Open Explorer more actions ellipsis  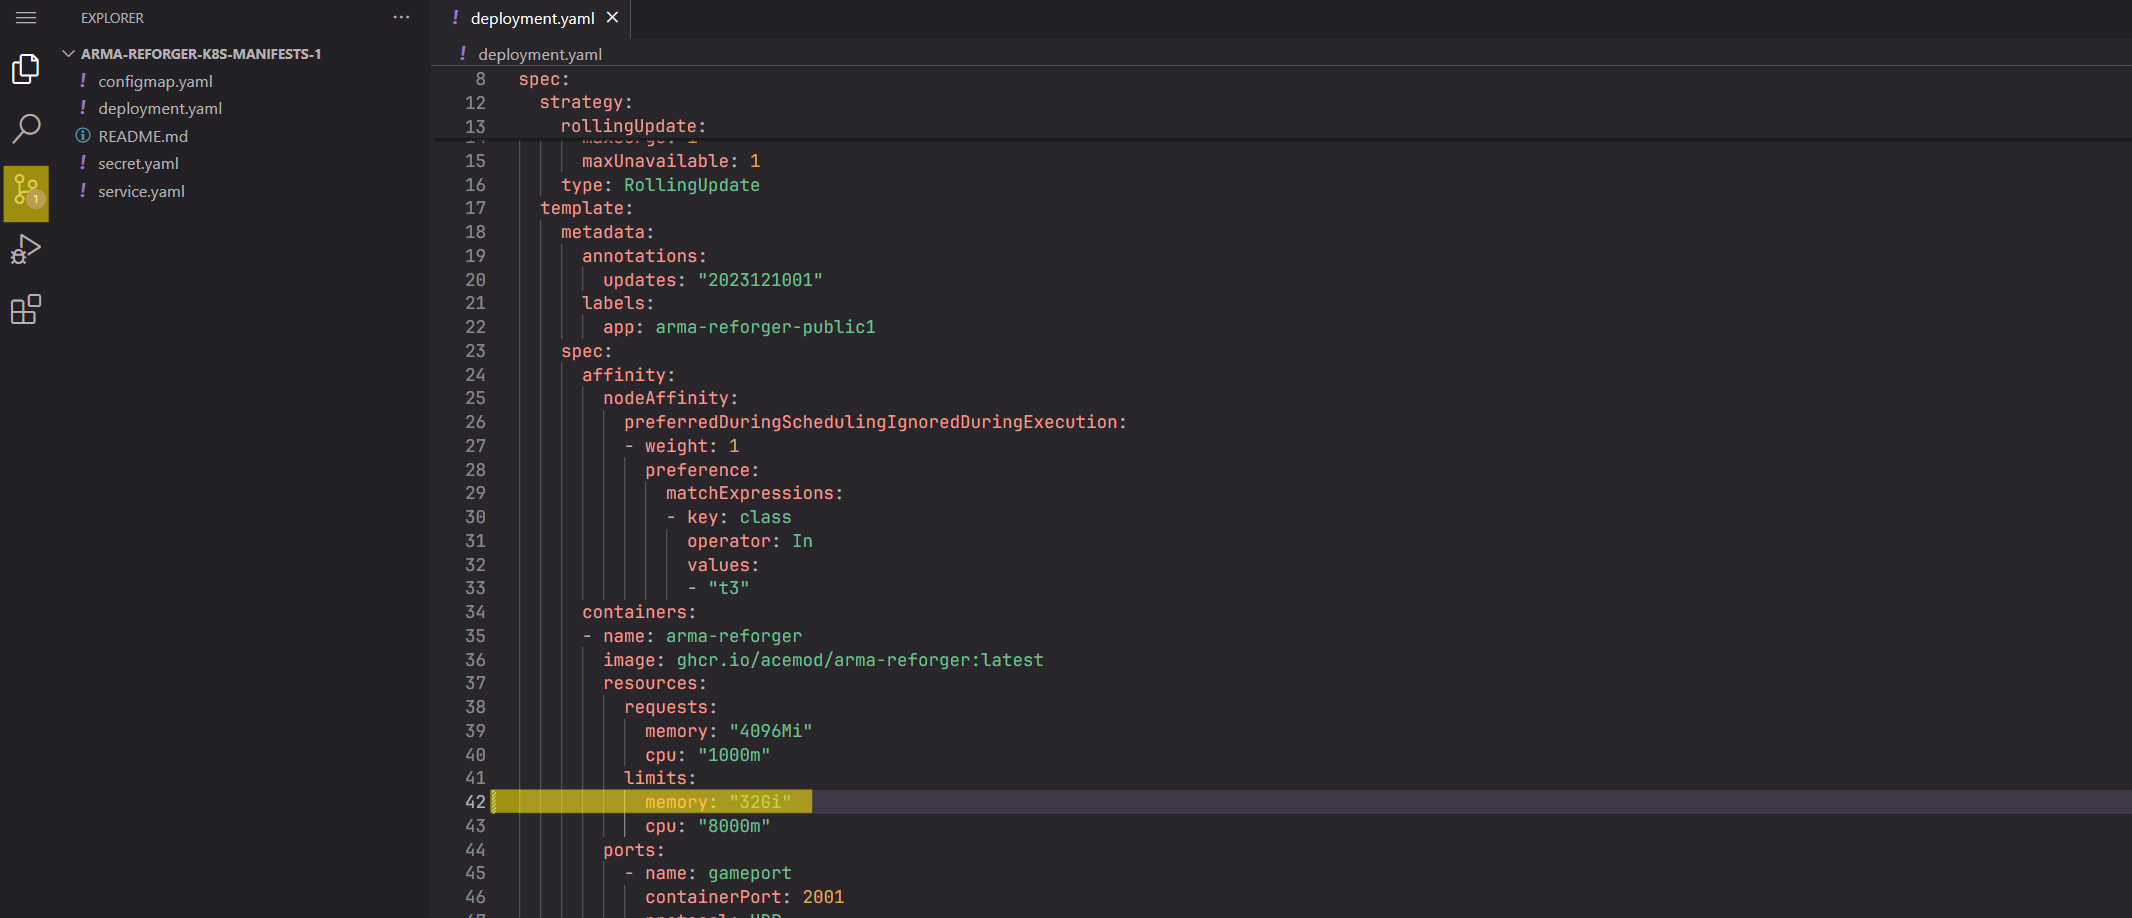click(401, 18)
